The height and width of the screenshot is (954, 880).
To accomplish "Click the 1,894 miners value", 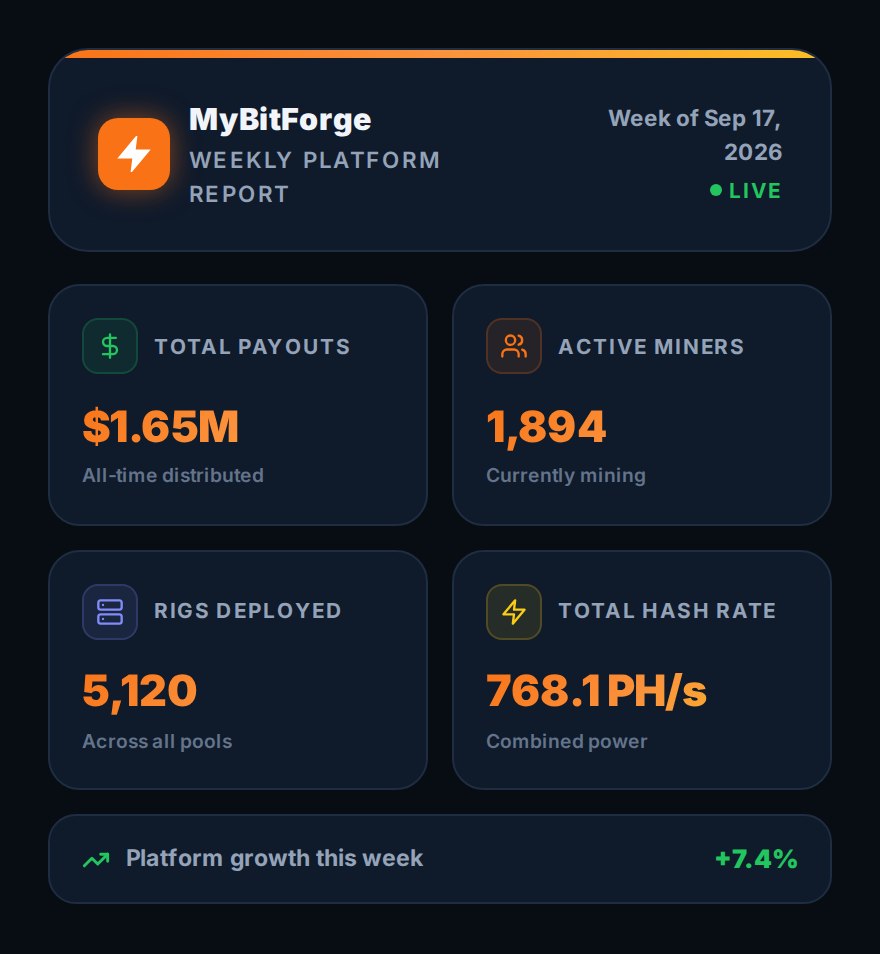I will pos(546,427).
